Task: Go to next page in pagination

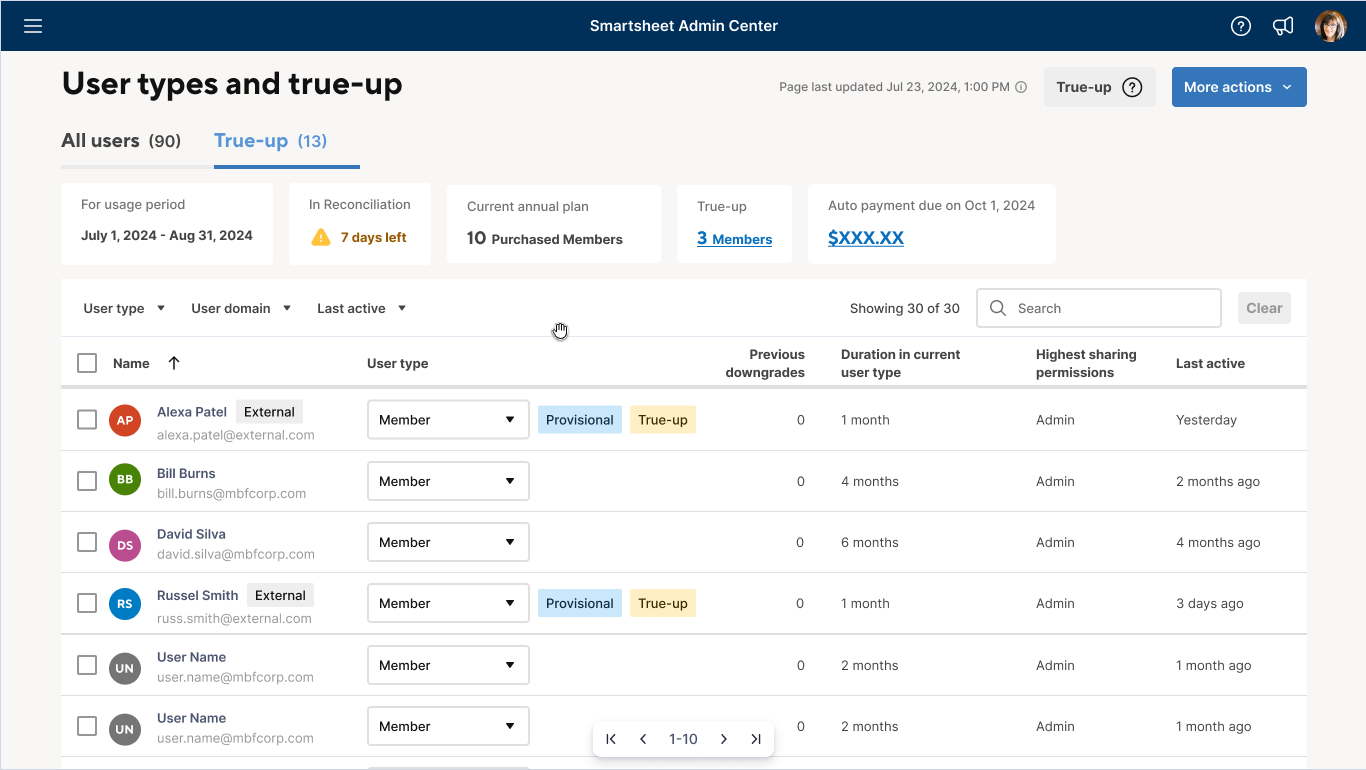Action: [724, 739]
